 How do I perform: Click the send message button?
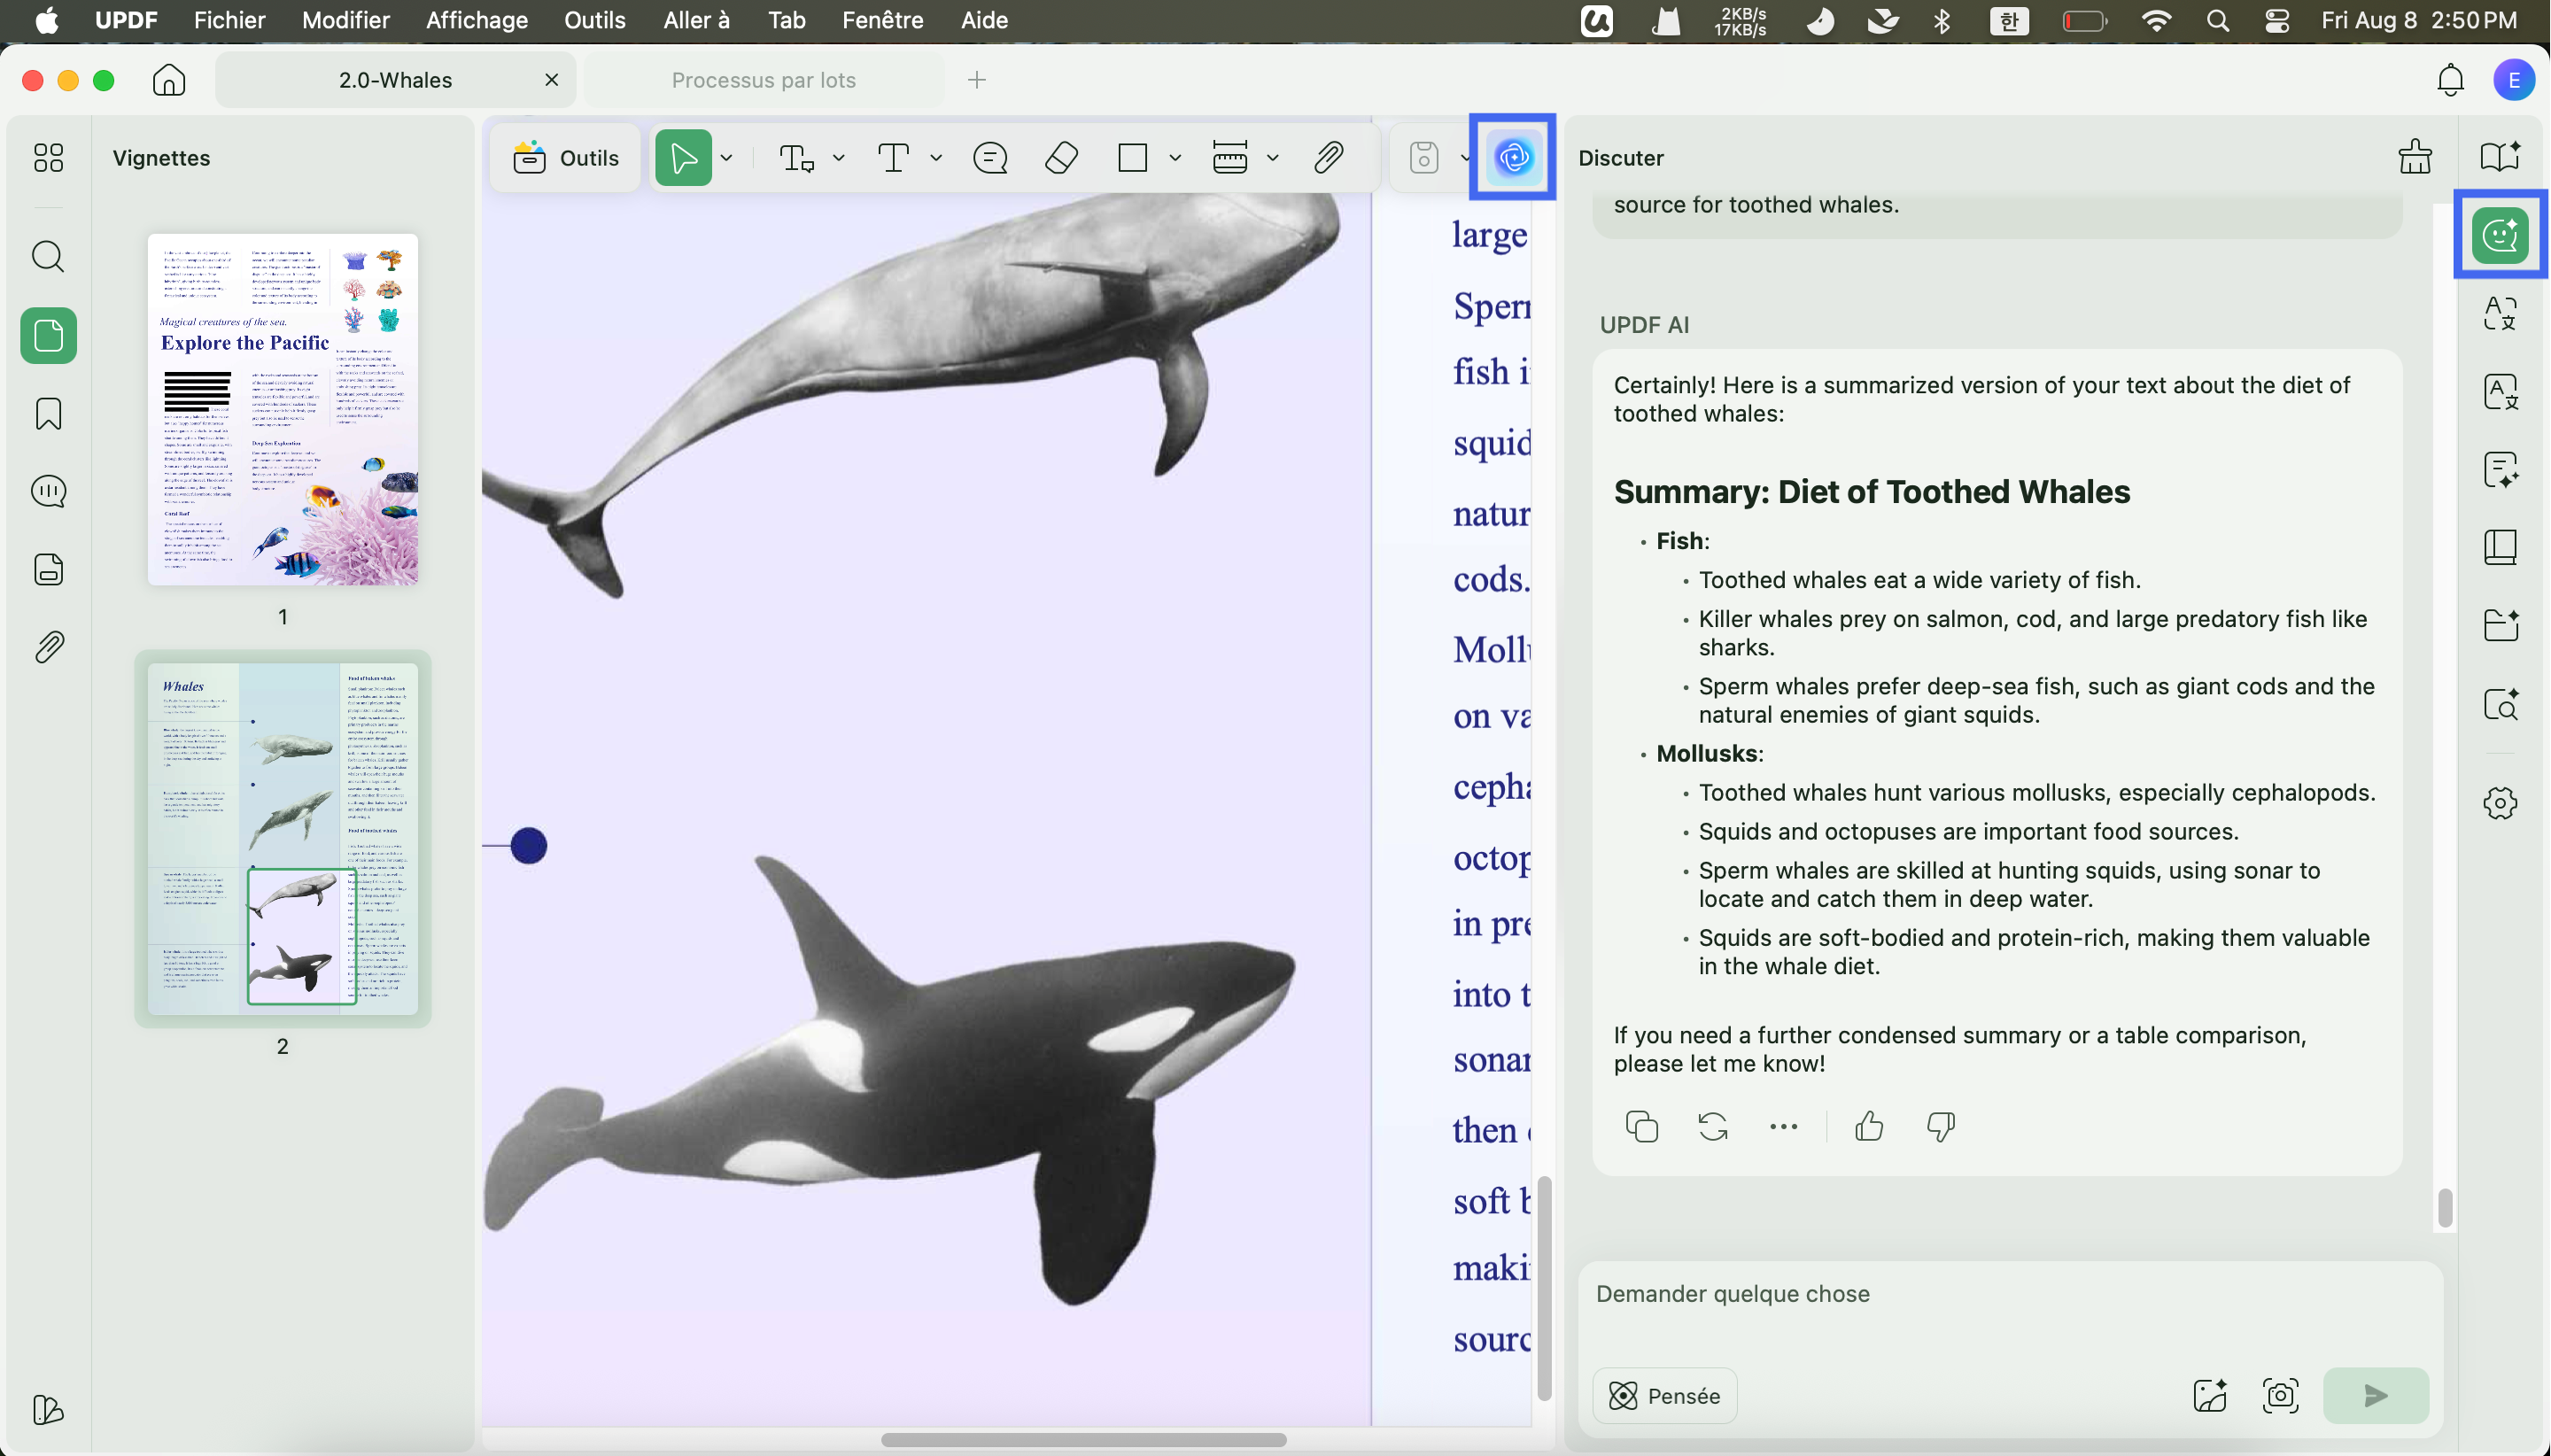tap(2376, 1396)
